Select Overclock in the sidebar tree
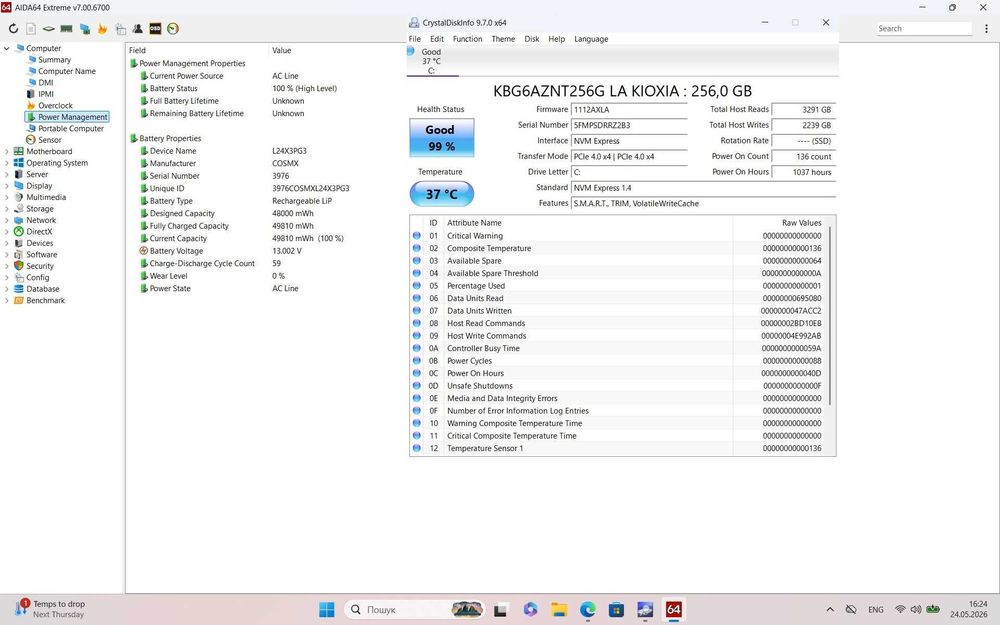The image size is (1000, 625). (55, 106)
